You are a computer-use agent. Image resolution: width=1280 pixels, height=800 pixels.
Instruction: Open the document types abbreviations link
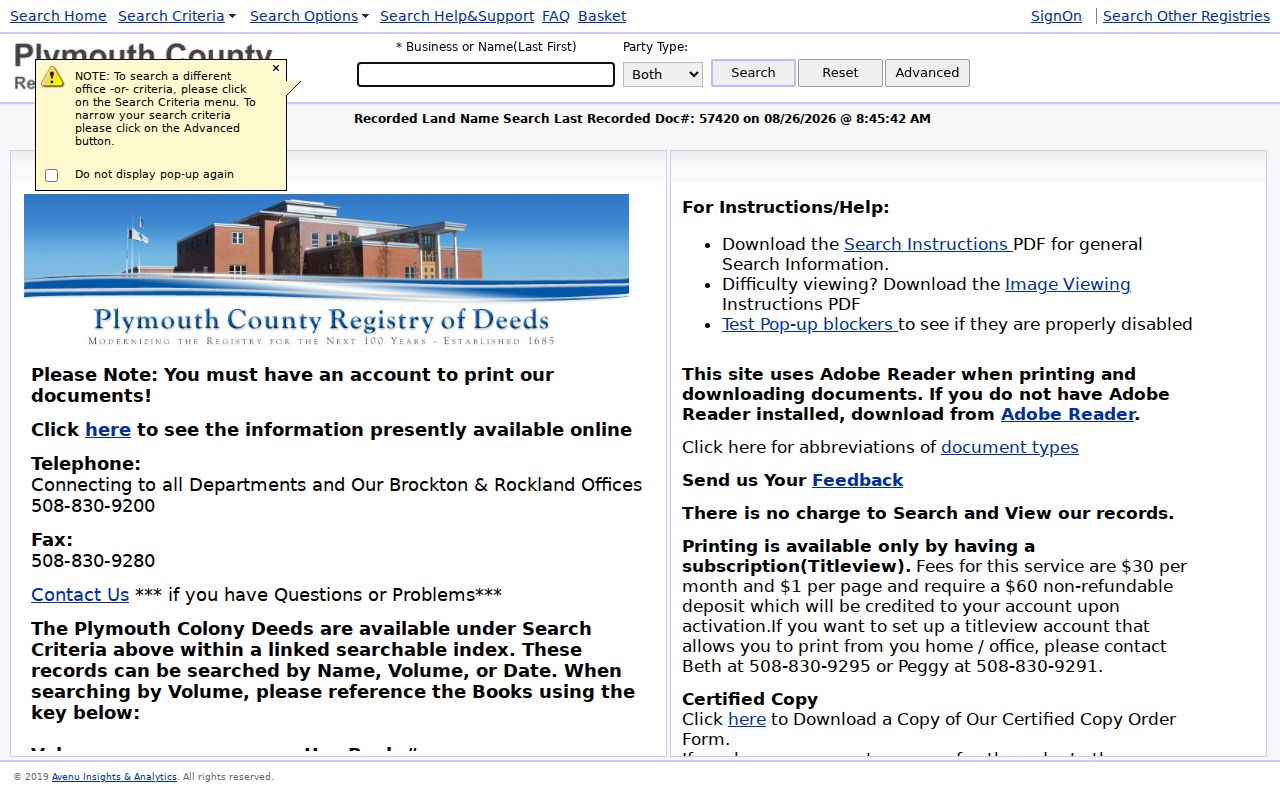1010,447
